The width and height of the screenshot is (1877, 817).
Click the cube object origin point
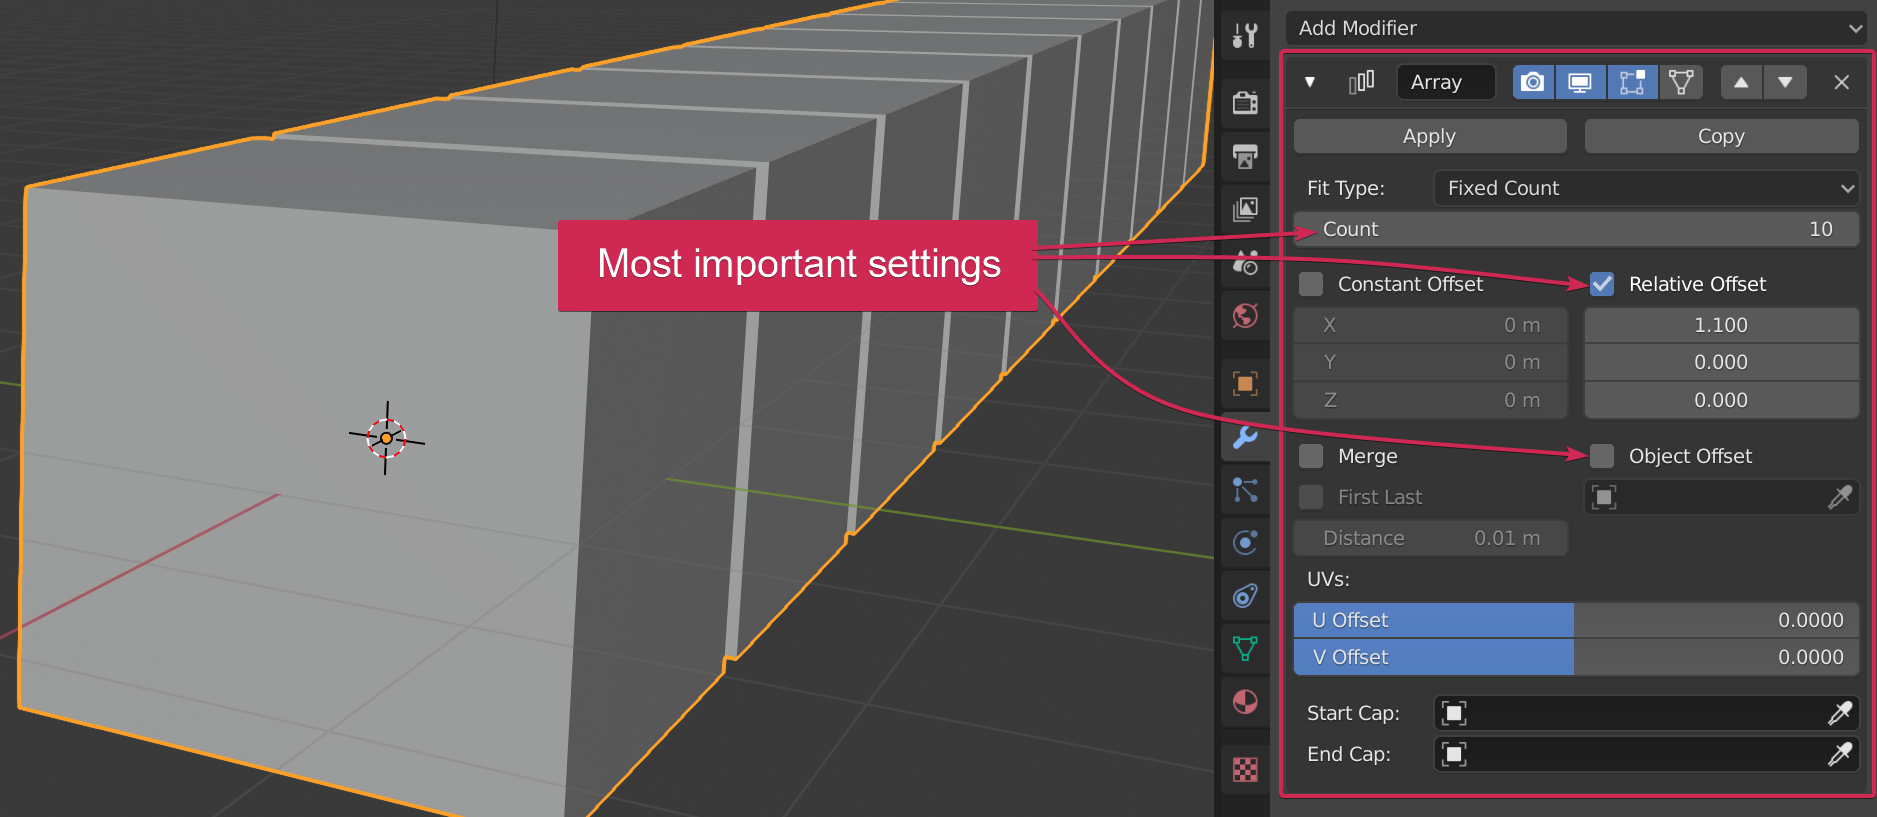(x=386, y=438)
